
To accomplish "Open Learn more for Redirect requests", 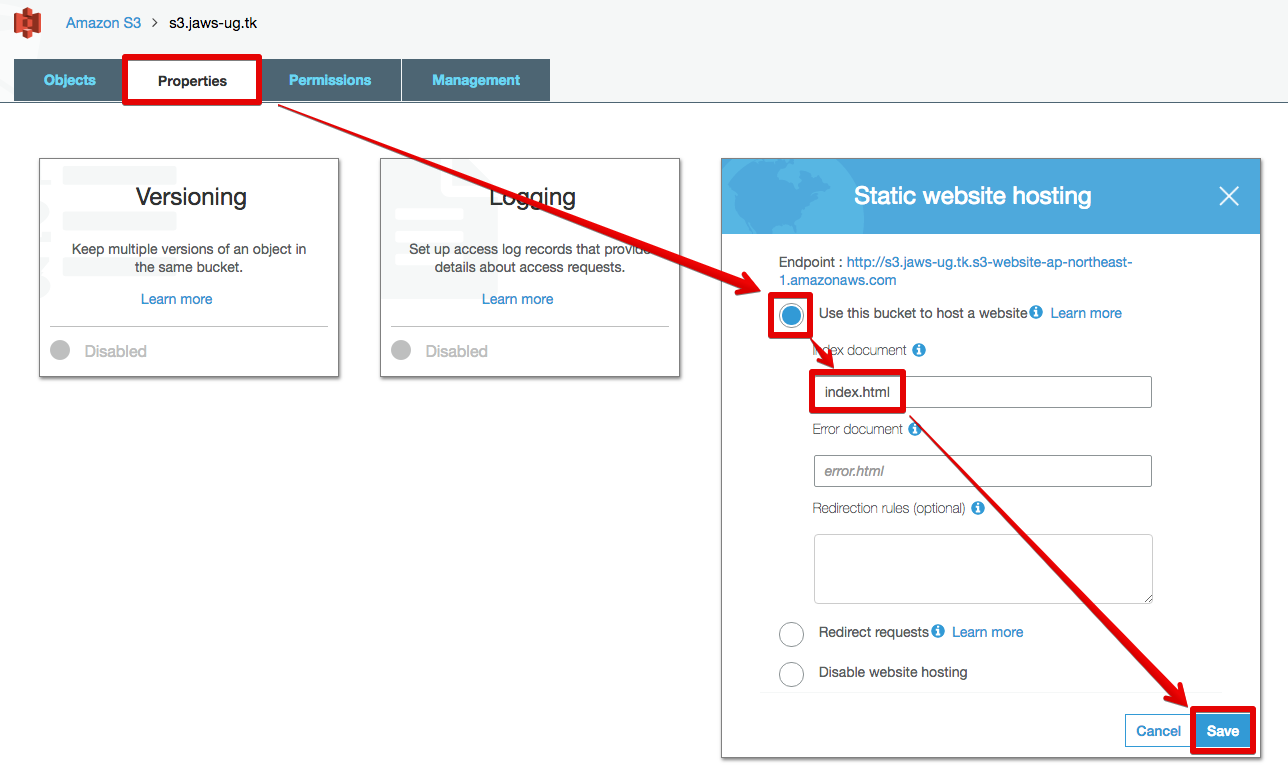I will pyautogui.click(x=988, y=632).
